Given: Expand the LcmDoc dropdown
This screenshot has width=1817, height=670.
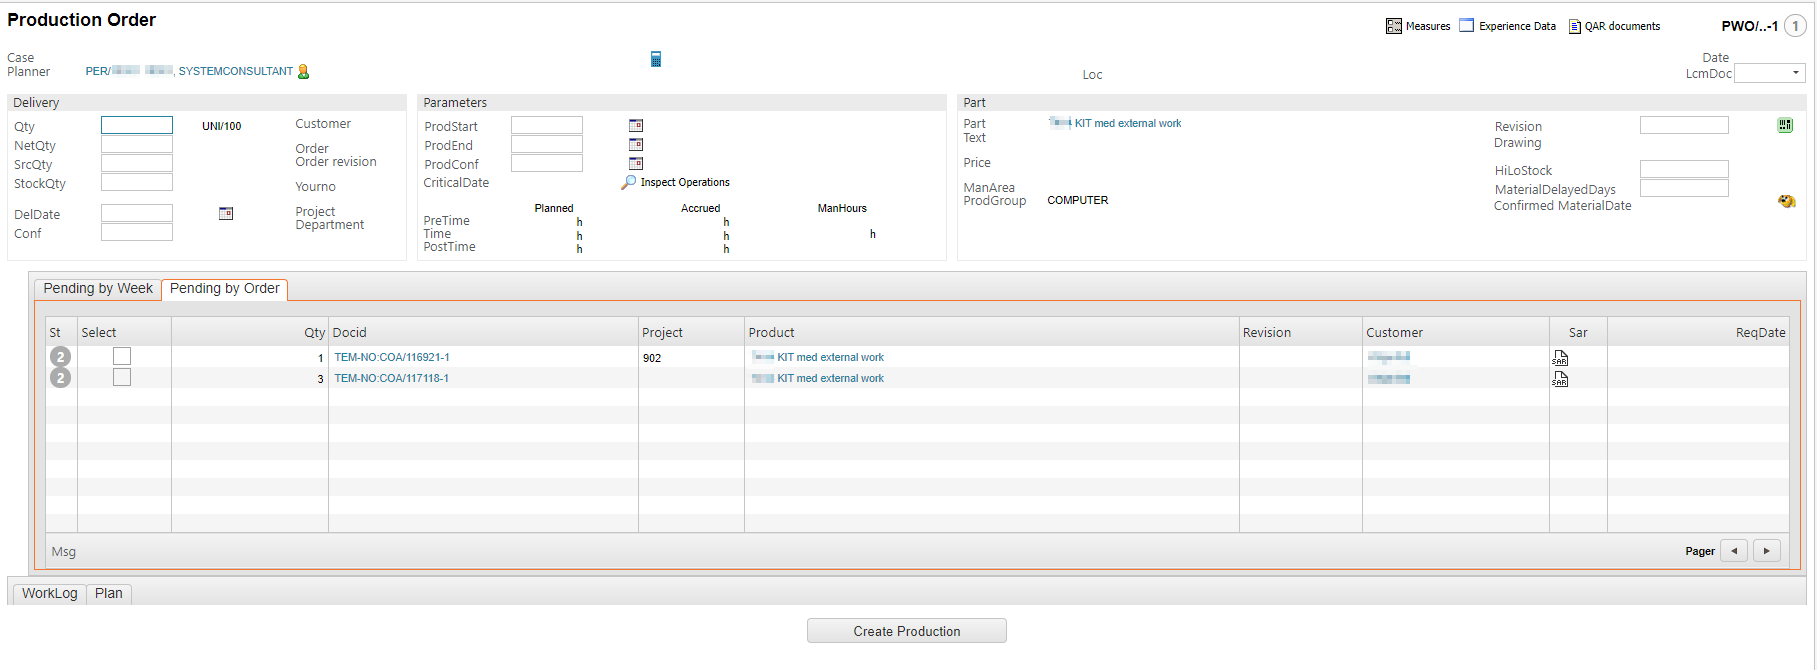Looking at the screenshot, I should (1796, 73).
